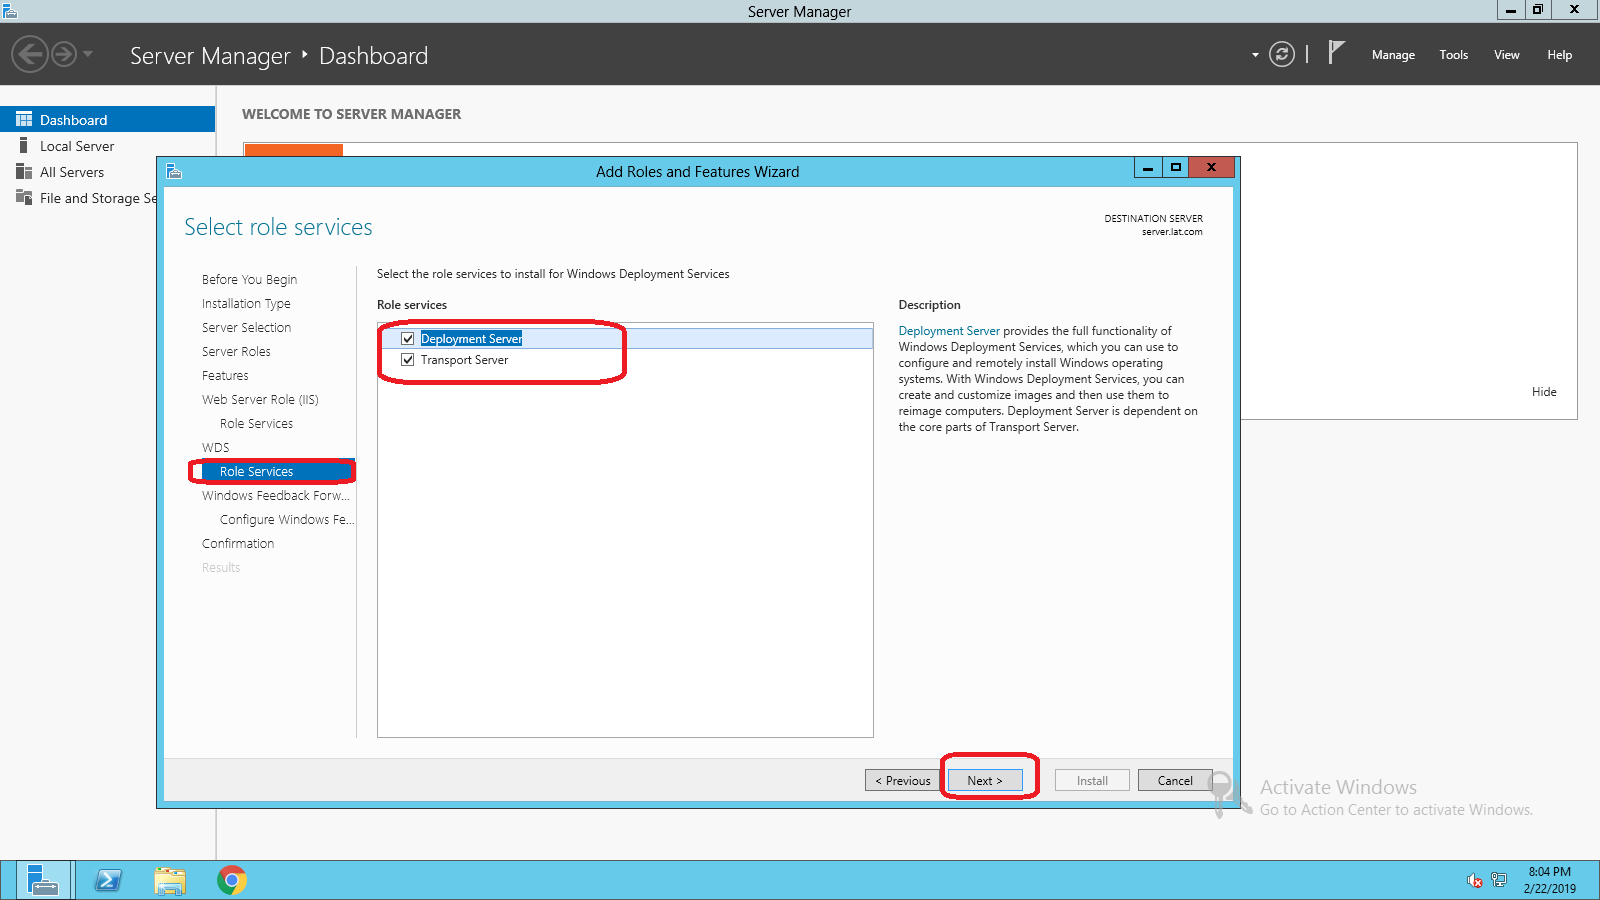Go back with the Previous button
1600x900 pixels.
point(903,781)
